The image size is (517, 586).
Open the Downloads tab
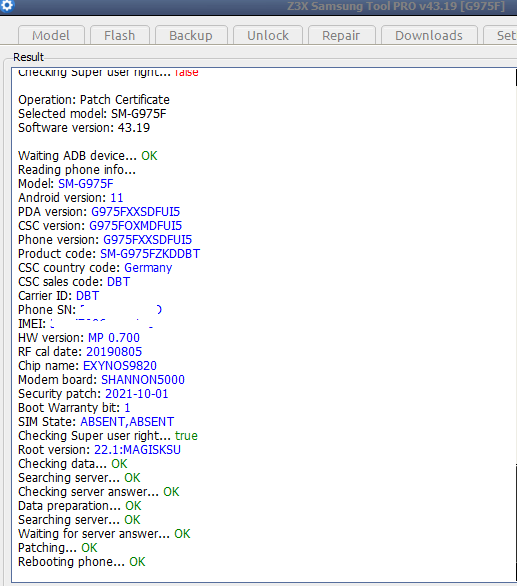tap(429, 36)
